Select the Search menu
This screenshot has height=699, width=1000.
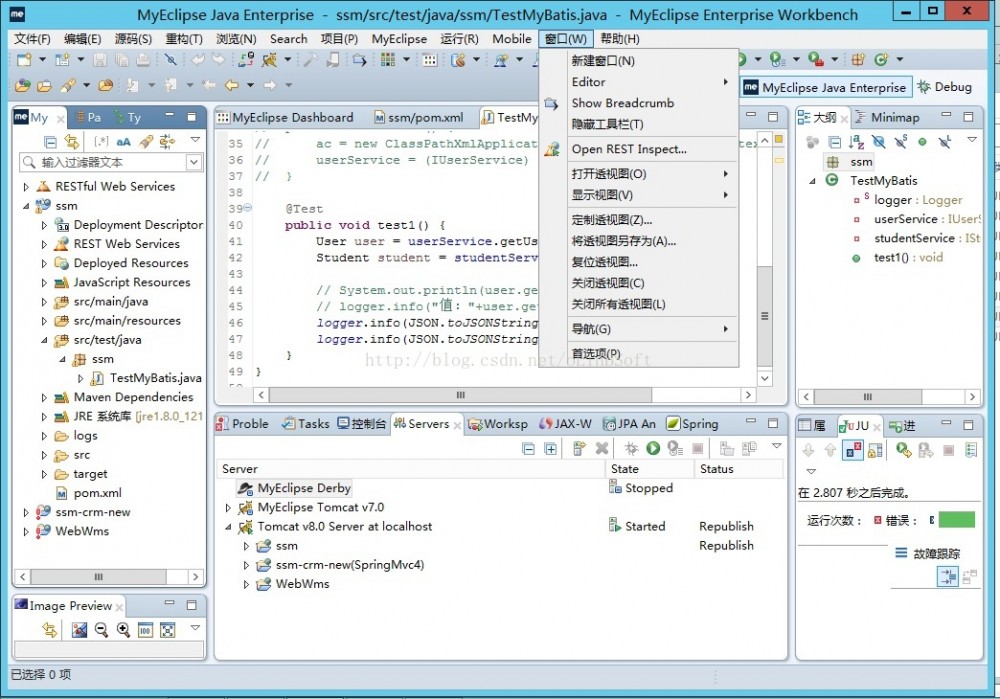click(288, 39)
